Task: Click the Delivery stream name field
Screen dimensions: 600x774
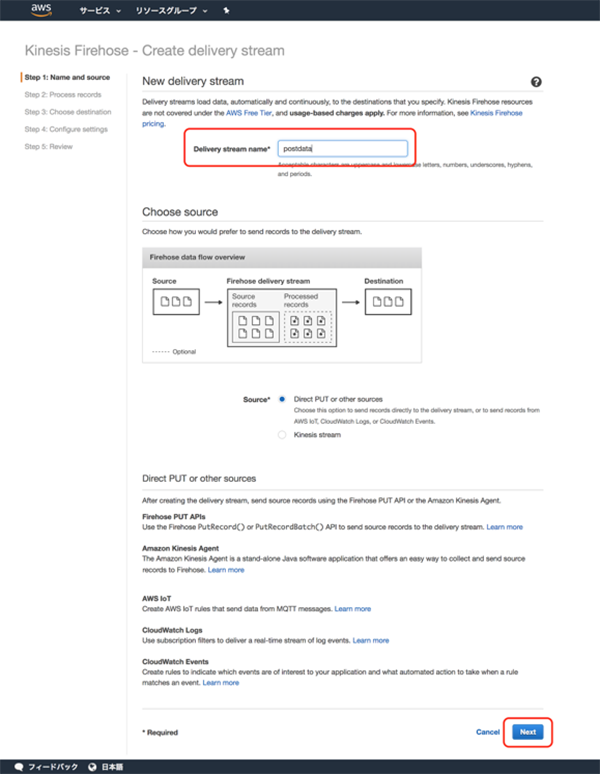Action: click(342, 149)
